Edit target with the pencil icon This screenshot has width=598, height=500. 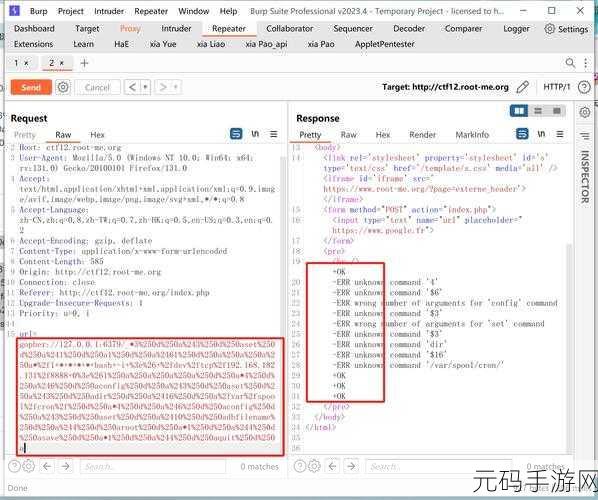[522, 87]
